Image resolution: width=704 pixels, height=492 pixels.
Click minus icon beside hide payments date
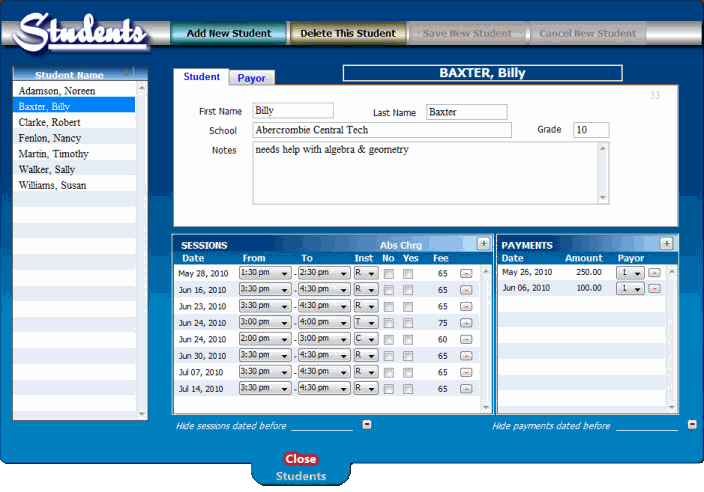[692, 425]
